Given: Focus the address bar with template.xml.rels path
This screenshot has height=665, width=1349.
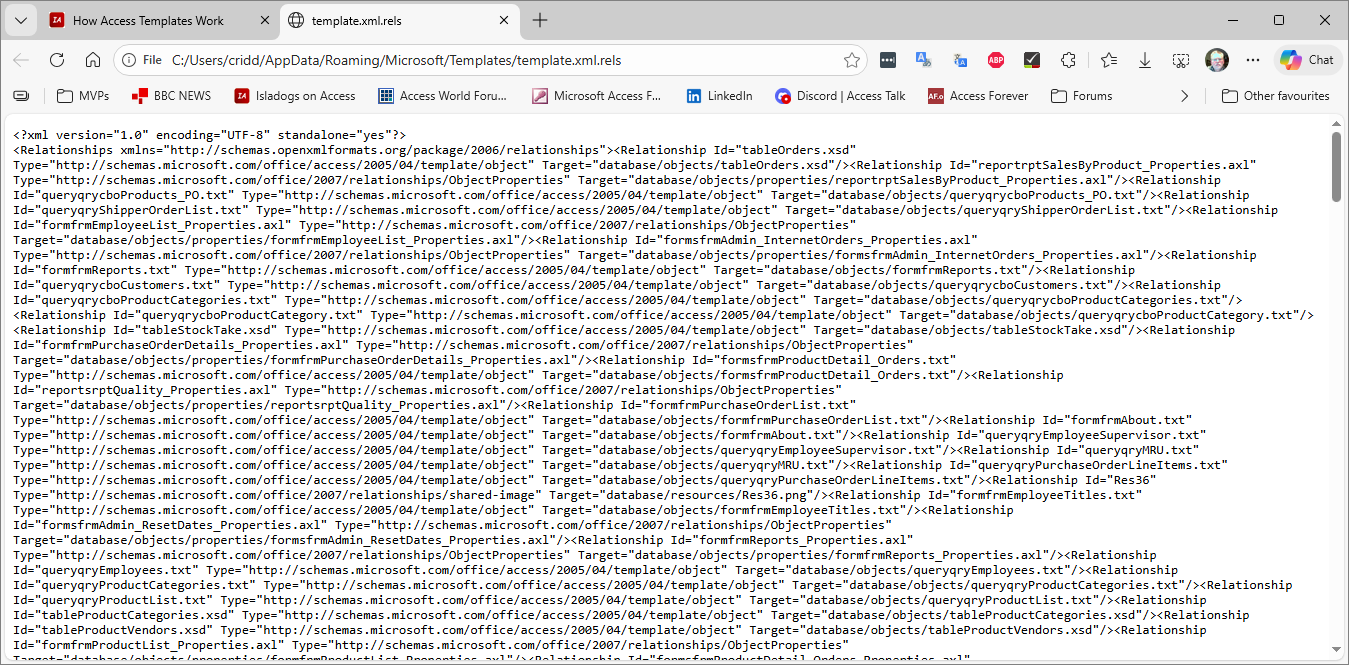Looking at the screenshot, I should [490, 60].
